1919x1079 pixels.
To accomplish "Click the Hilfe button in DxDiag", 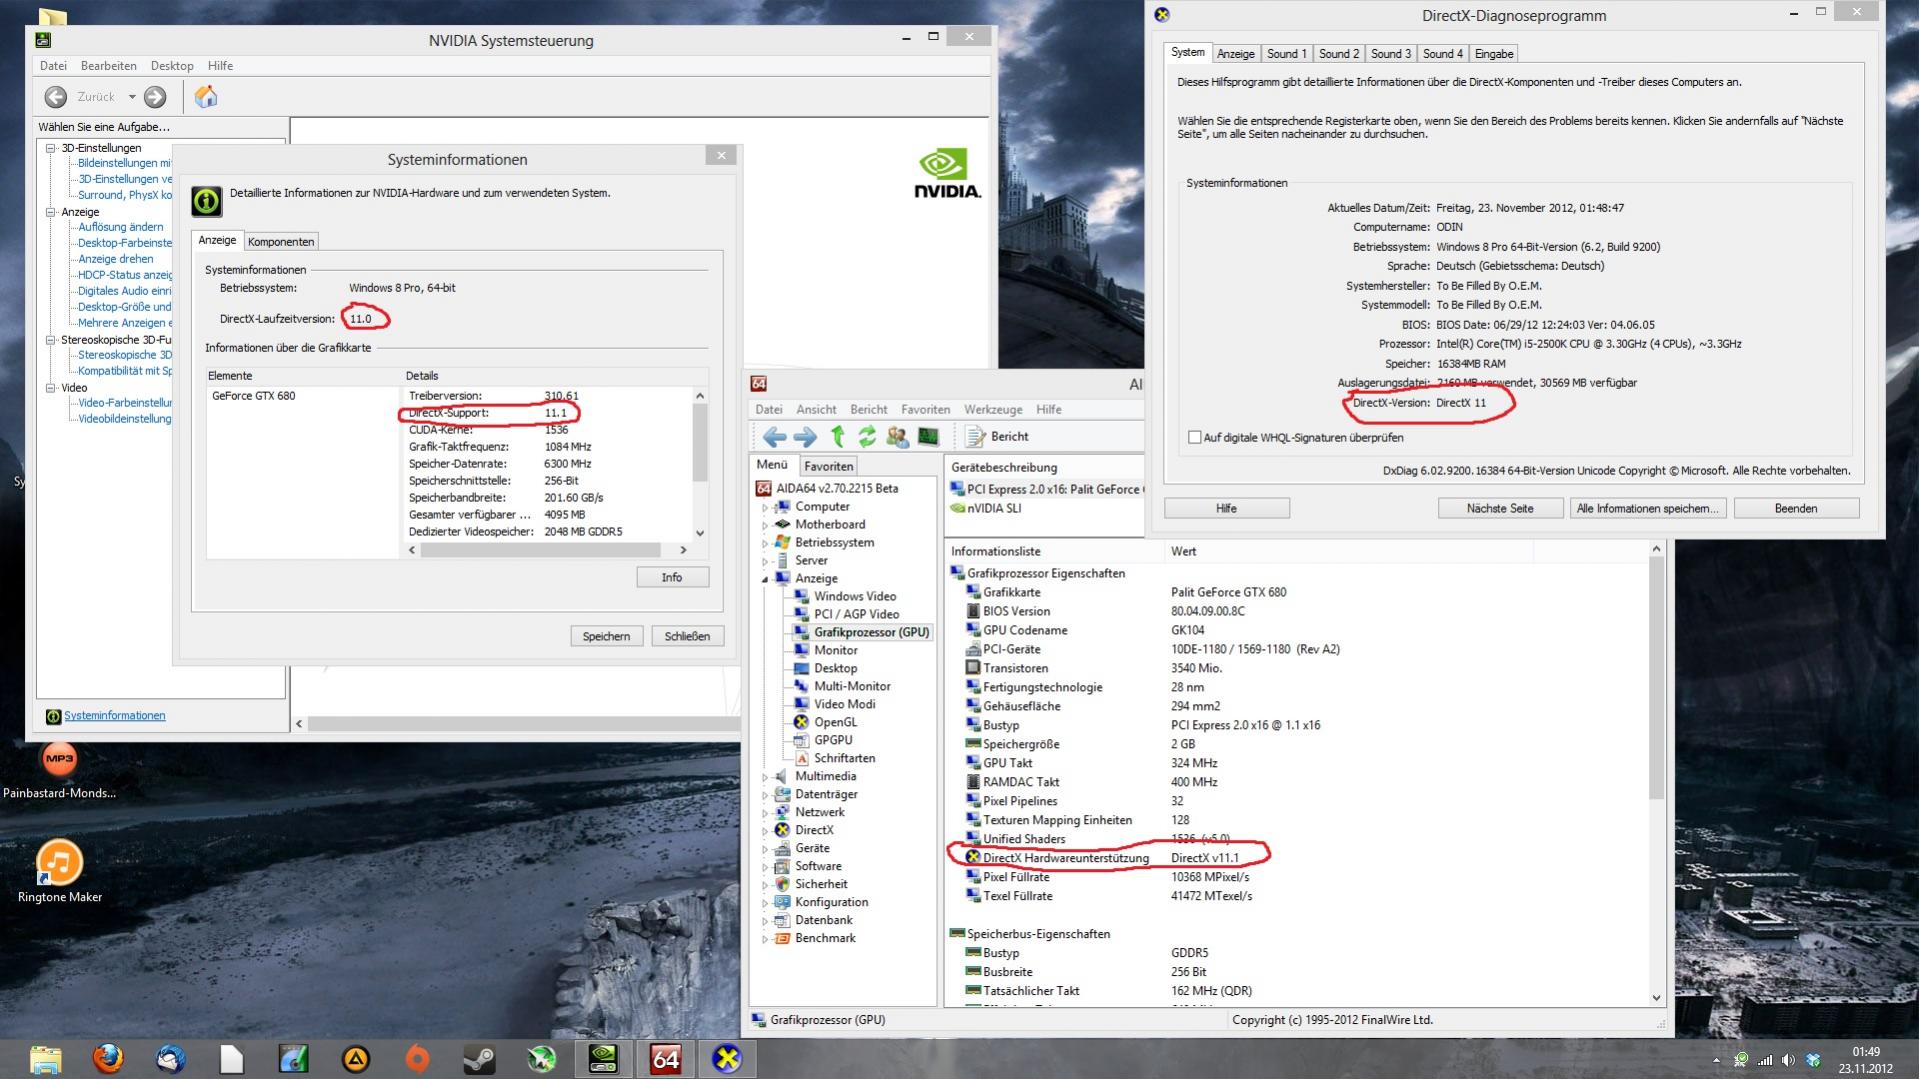I will (1226, 509).
